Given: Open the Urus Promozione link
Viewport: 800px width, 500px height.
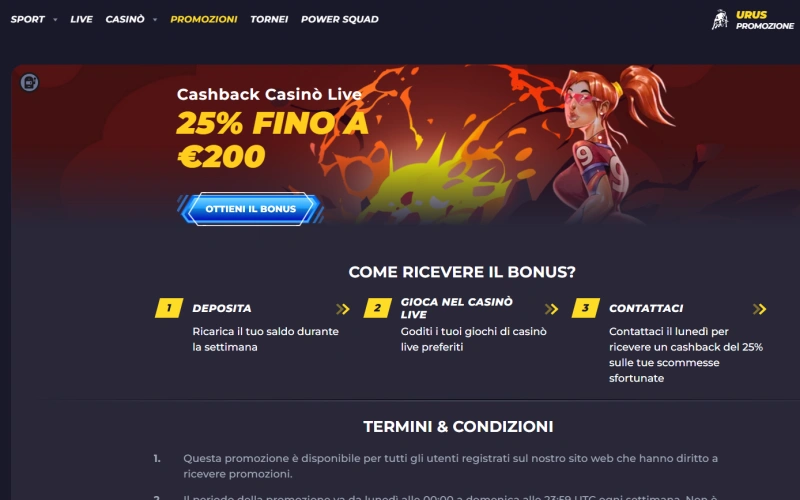Looking at the screenshot, I should pos(764,20).
